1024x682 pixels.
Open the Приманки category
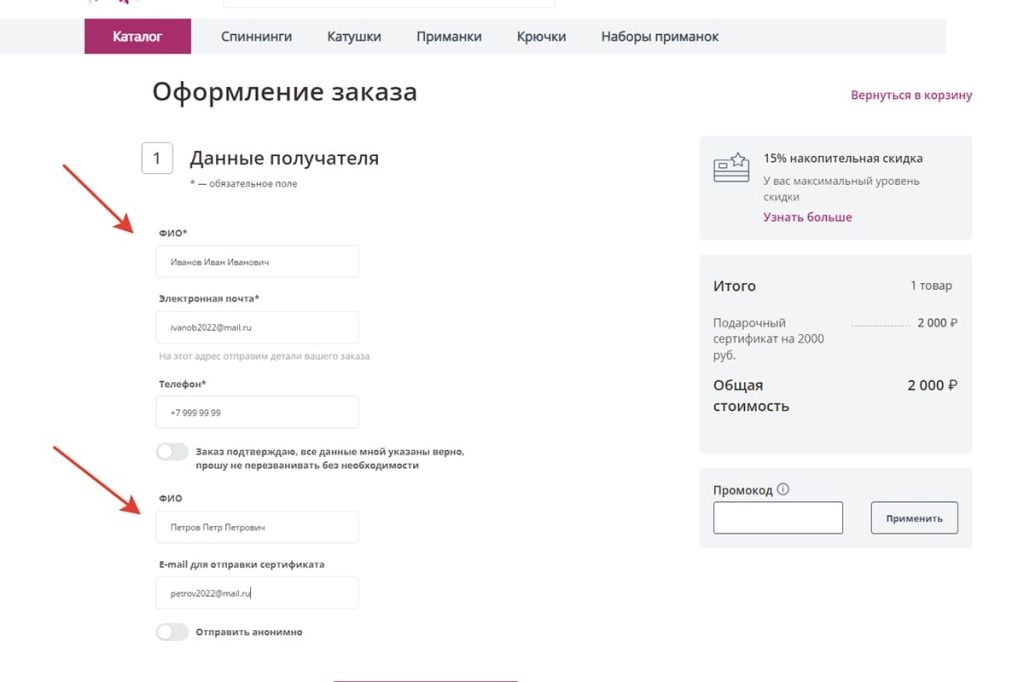pos(449,37)
